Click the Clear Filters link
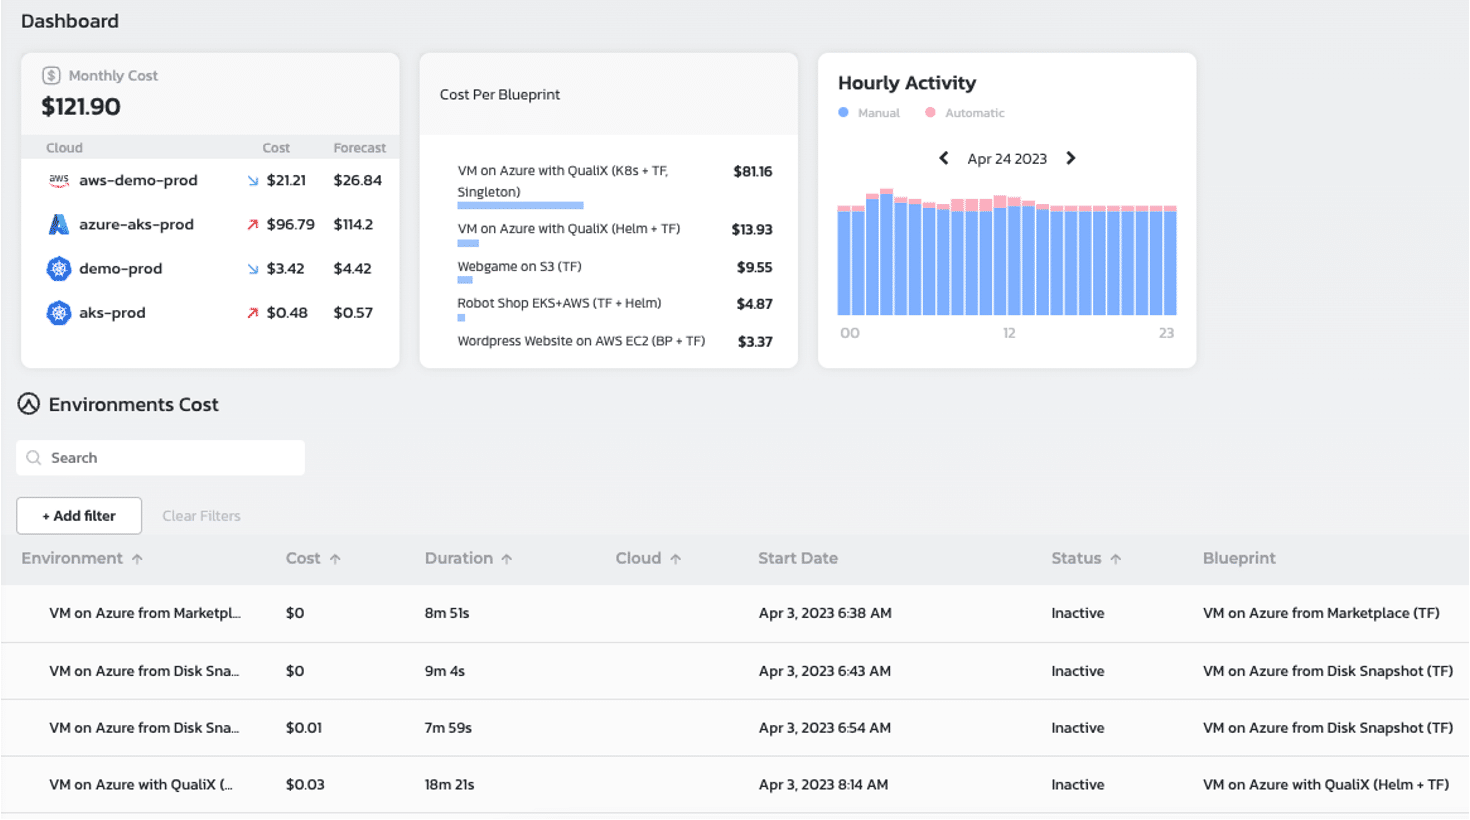 tap(201, 516)
